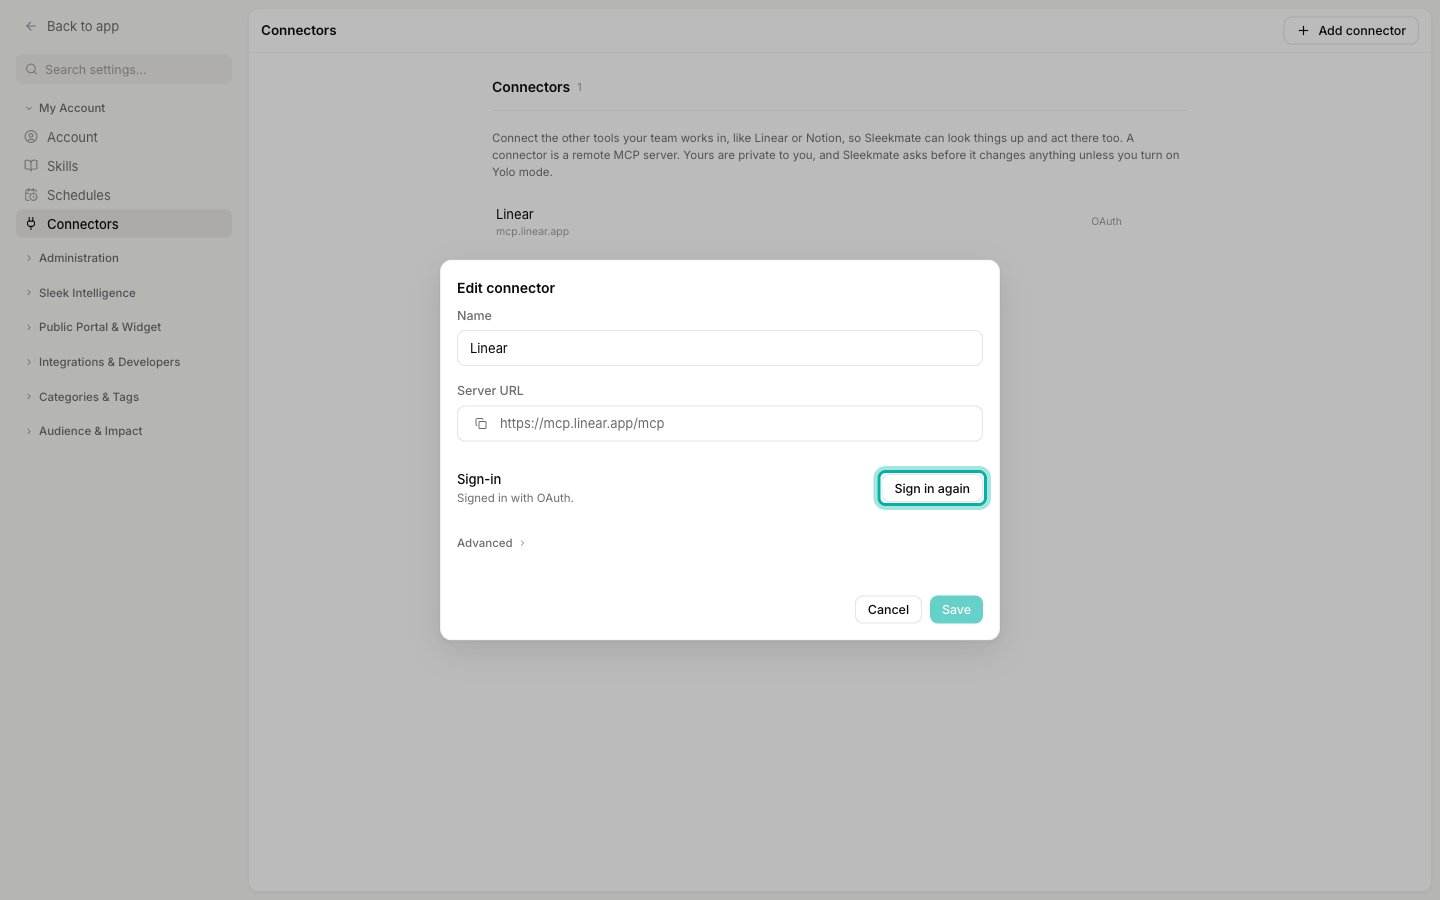Viewport: 1440px width, 900px height.
Task: Expand the Sleek Intelligence section
Action: coord(80,293)
